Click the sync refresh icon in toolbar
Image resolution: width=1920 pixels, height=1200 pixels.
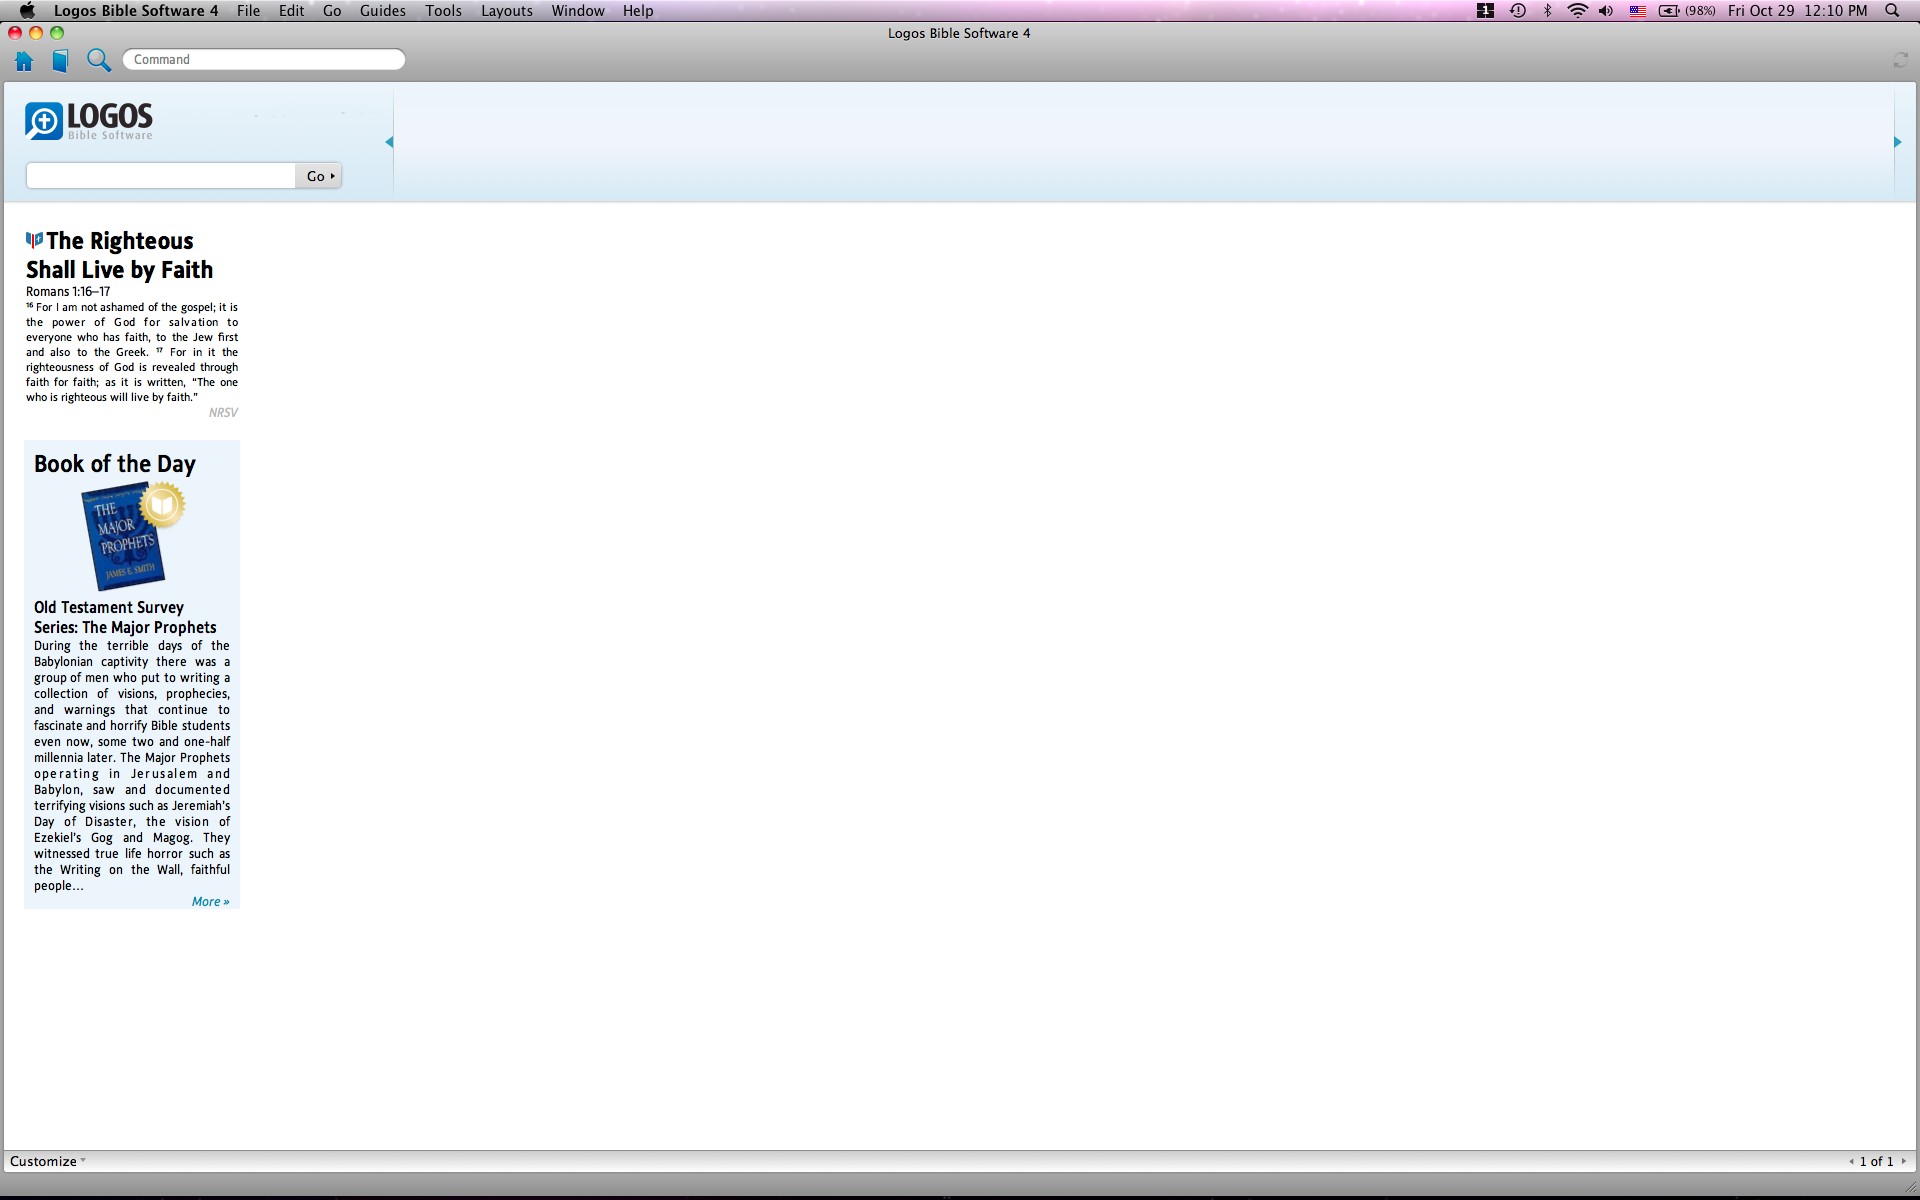tap(1900, 61)
